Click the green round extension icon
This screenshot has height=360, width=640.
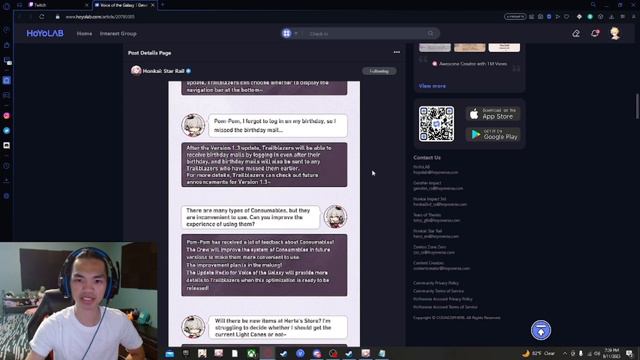pos(590,17)
